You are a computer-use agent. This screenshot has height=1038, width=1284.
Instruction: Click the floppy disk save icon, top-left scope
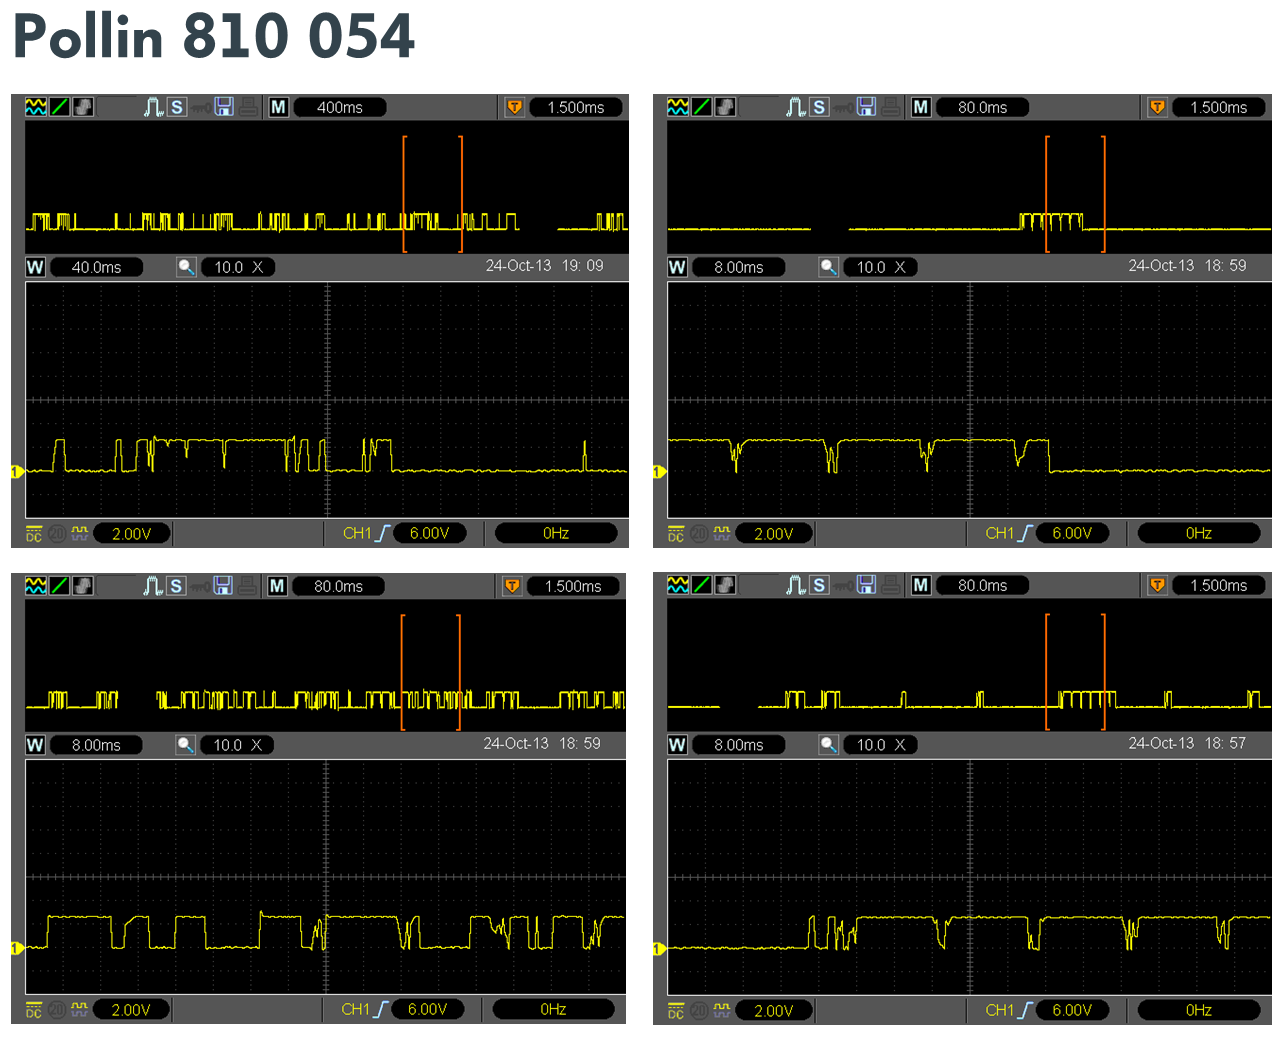[x=224, y=107]
